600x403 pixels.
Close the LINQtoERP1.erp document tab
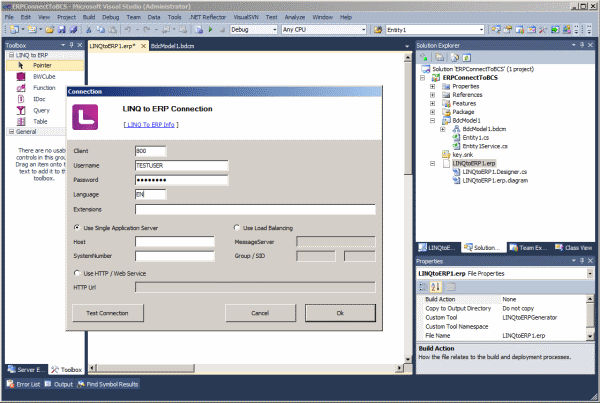pyautogui.click(x=143, y=46)
